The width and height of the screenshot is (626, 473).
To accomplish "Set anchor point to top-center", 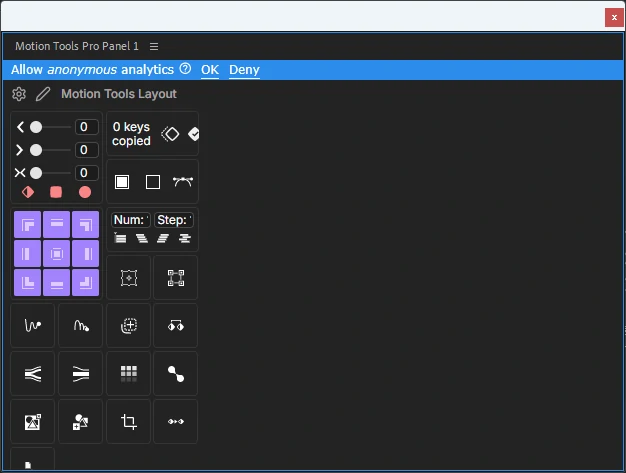I will coord(56,225).
